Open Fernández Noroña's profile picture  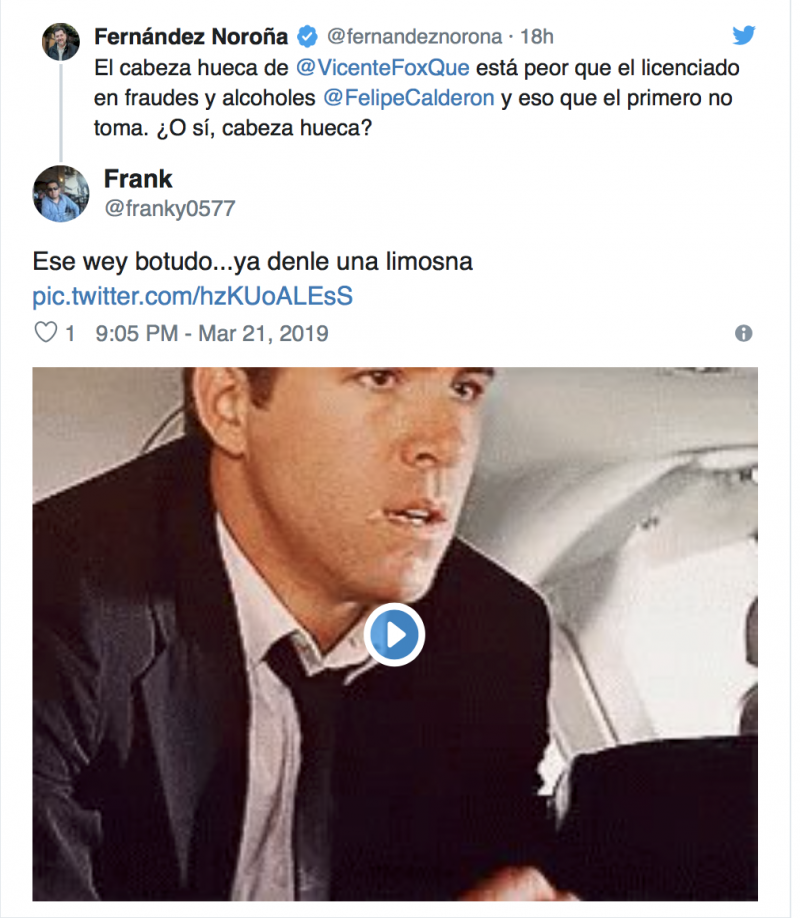(x=60, y=42)
